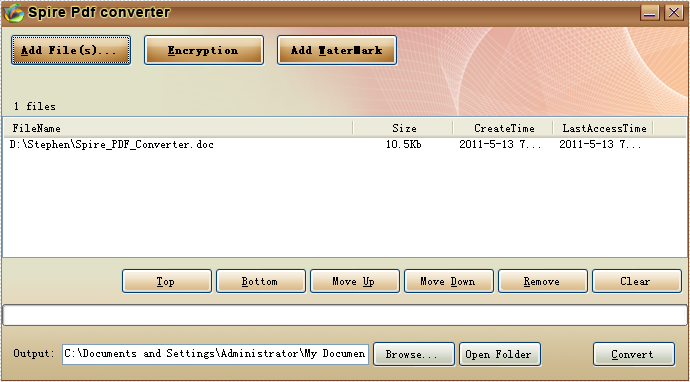Click the Add WaterMark button
The image size is (690, 382).
click(337, 50)
